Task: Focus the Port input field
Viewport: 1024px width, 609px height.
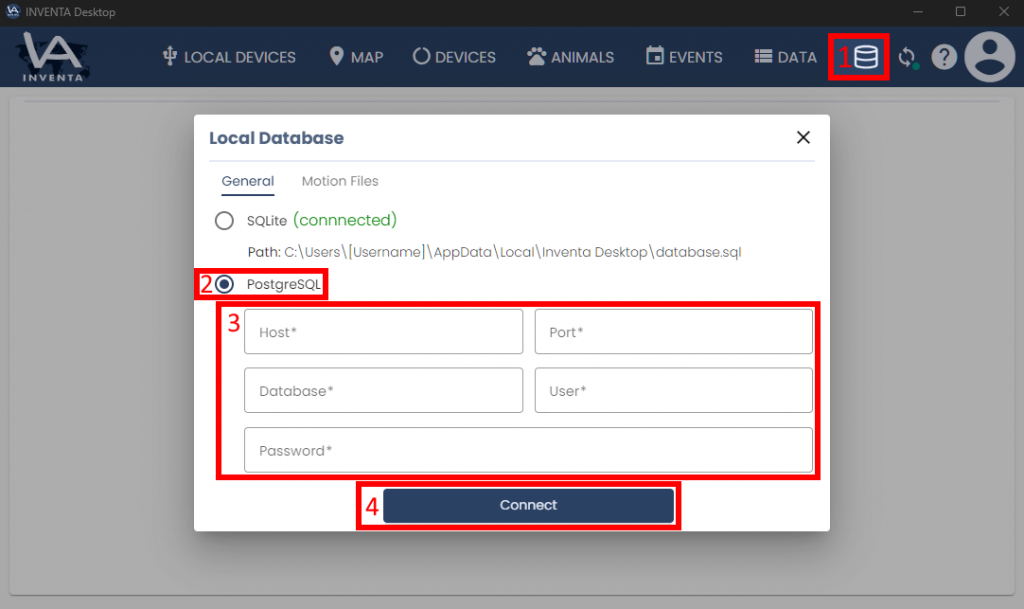Action: [x=673, y=332]
